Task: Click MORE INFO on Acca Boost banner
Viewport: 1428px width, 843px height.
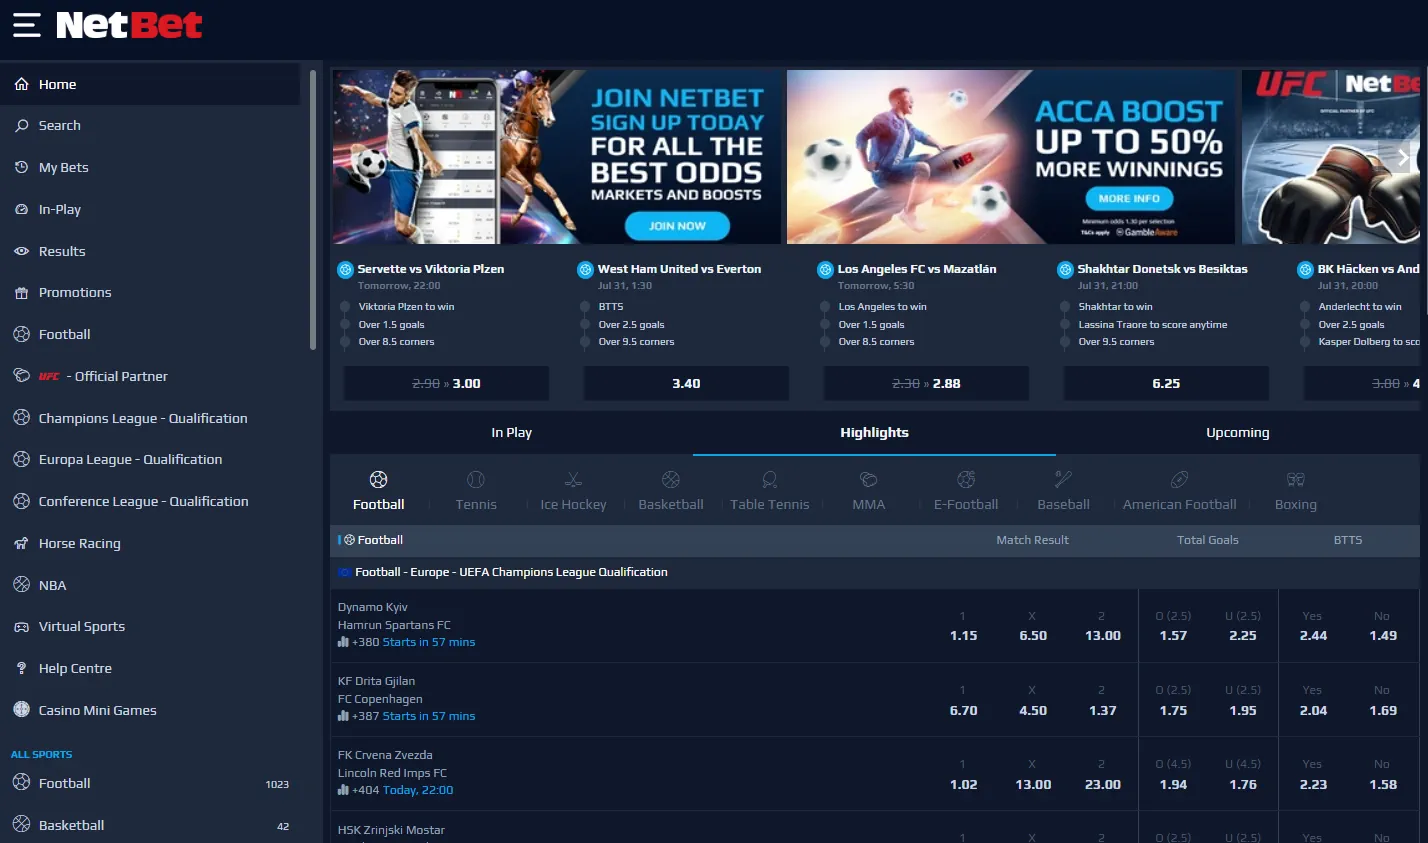Action: click(1129, 198)
